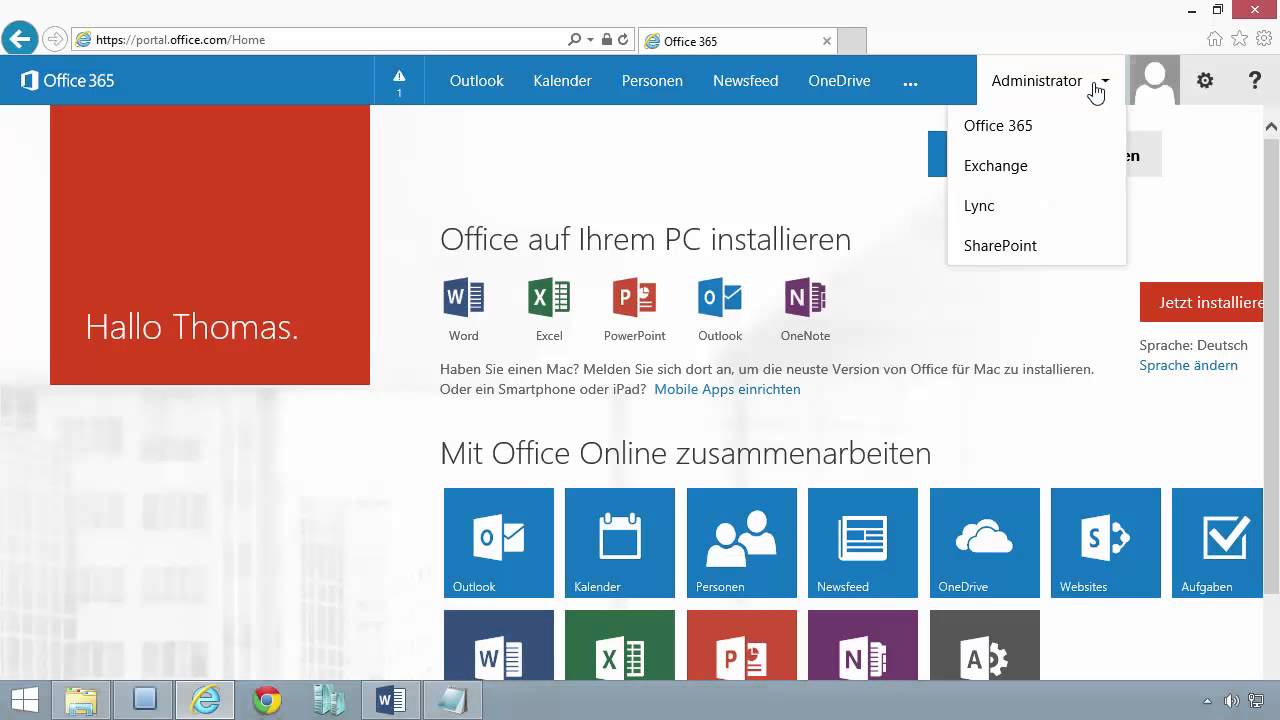
Task: Open the OneNote Online tile
Action: (863, 645)
